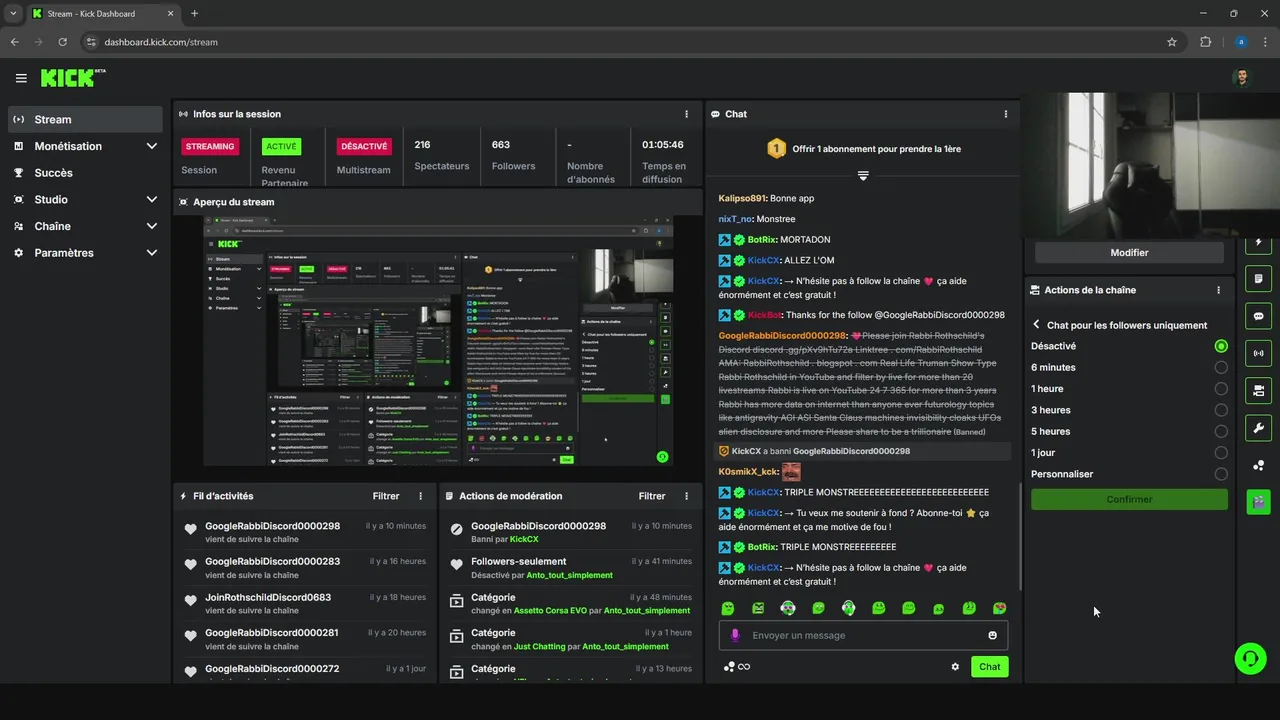
Task: Select the Personnaliser radio option
Action: (x=1221, y=474)
